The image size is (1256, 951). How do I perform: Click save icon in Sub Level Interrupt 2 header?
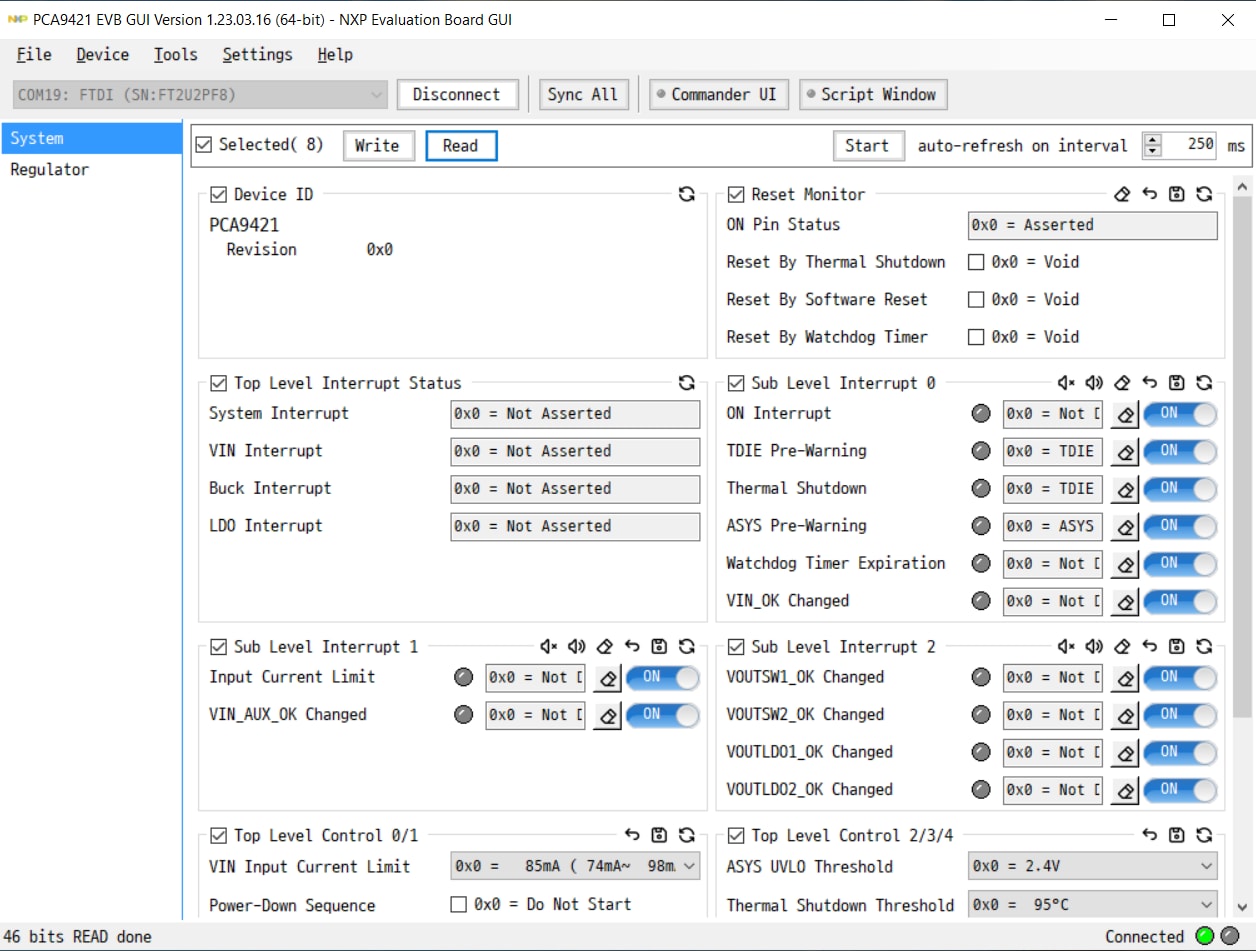pos(1177,647)
